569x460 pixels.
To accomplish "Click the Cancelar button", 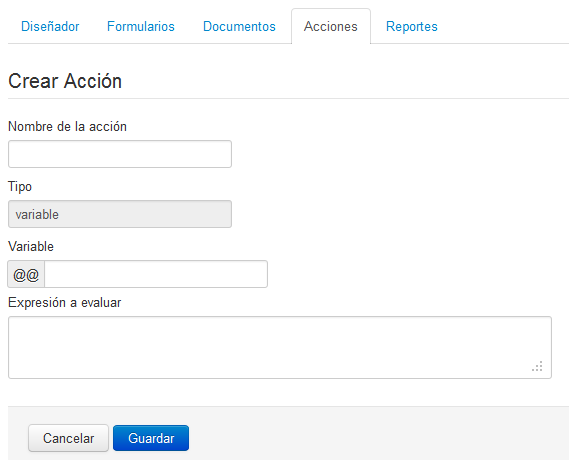I will coord(68,438).
